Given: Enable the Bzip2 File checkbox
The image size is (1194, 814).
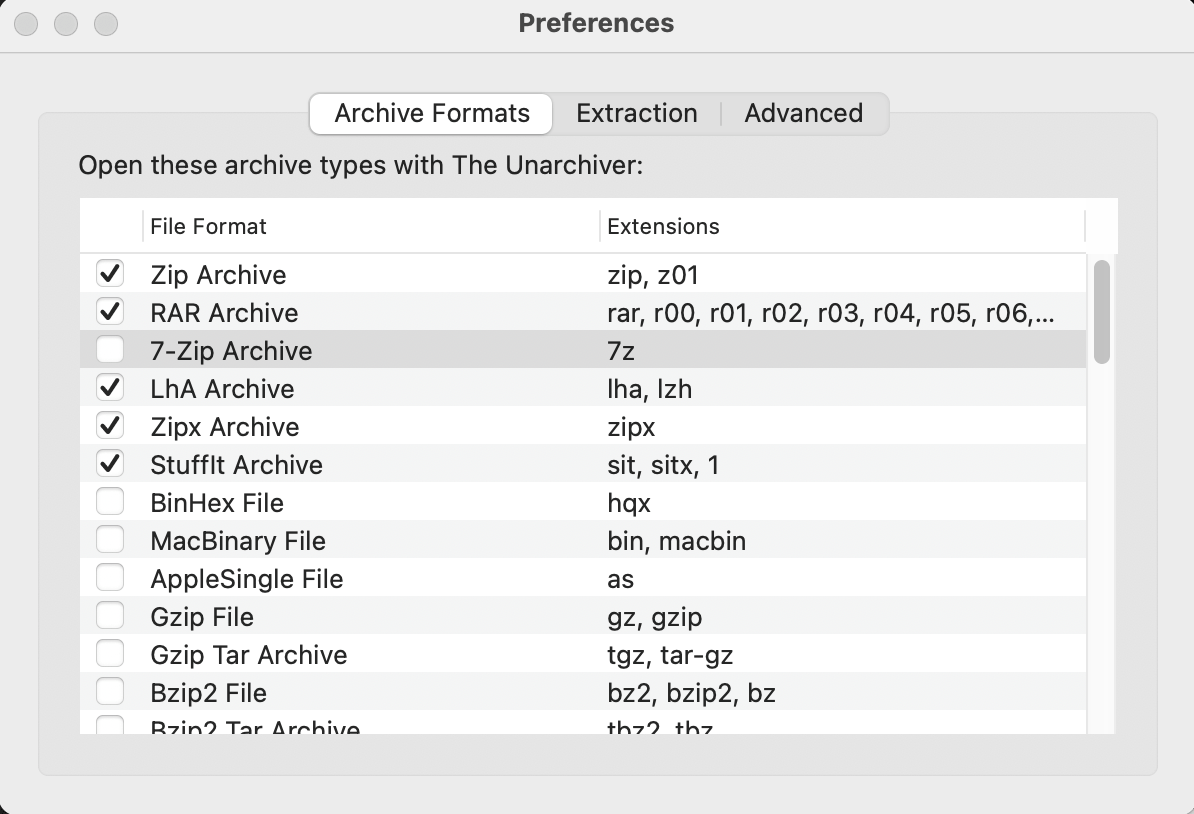Looking at the screenshot, I should (110, 692).
